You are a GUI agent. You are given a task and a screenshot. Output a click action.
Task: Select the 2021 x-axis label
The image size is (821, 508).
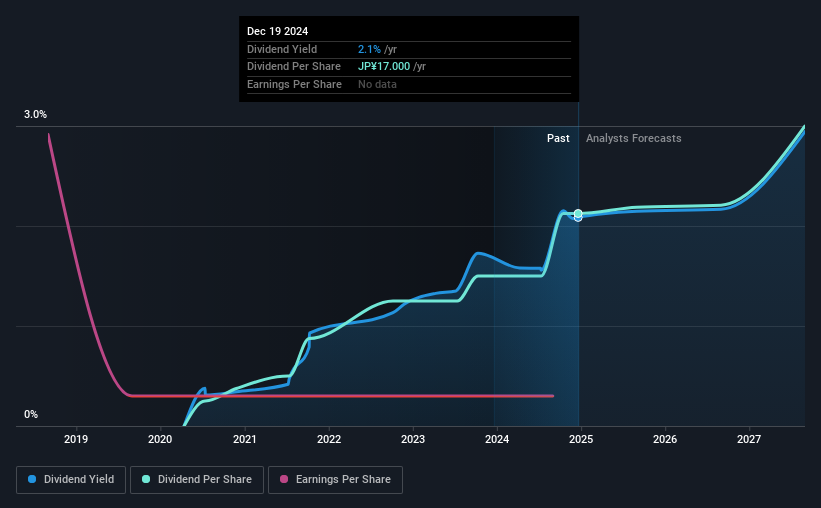coord(245,439)
